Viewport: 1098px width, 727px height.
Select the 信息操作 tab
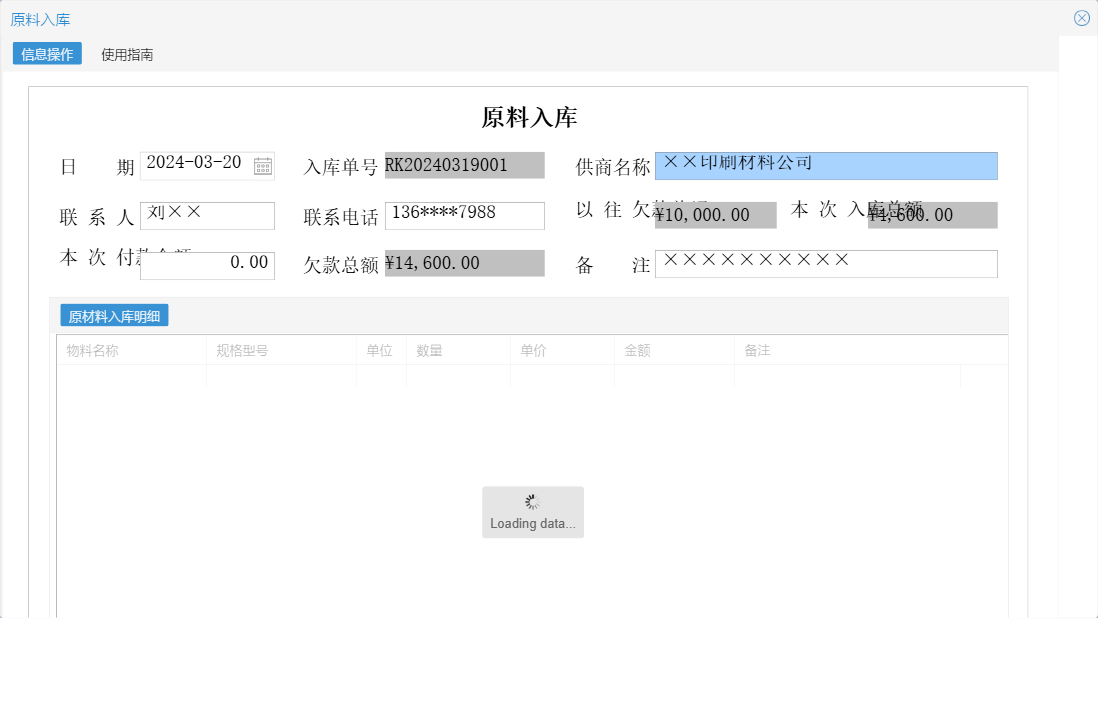click(45, 53)
